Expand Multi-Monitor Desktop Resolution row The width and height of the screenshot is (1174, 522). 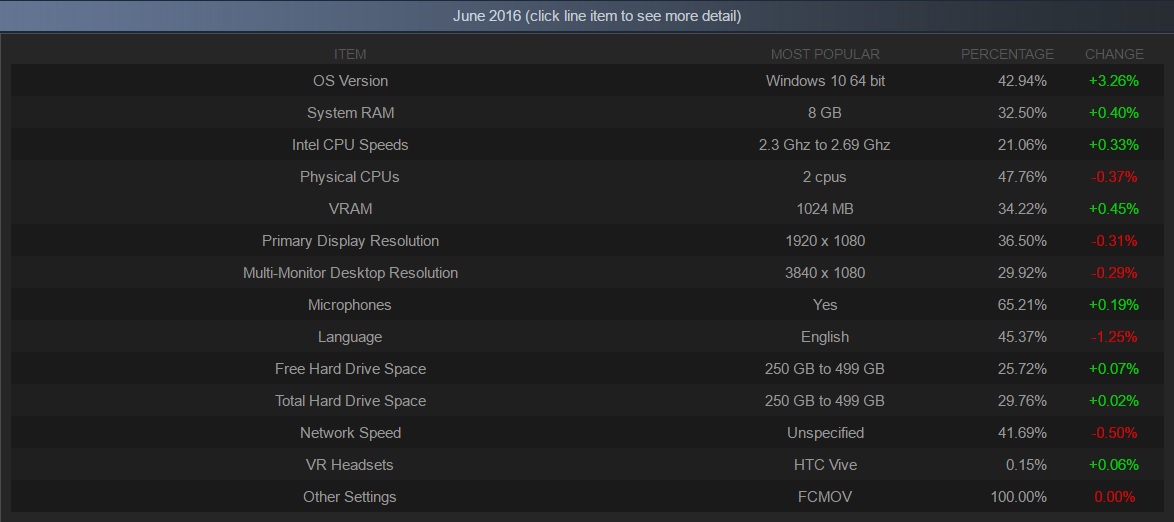click(x=350, y=273)
